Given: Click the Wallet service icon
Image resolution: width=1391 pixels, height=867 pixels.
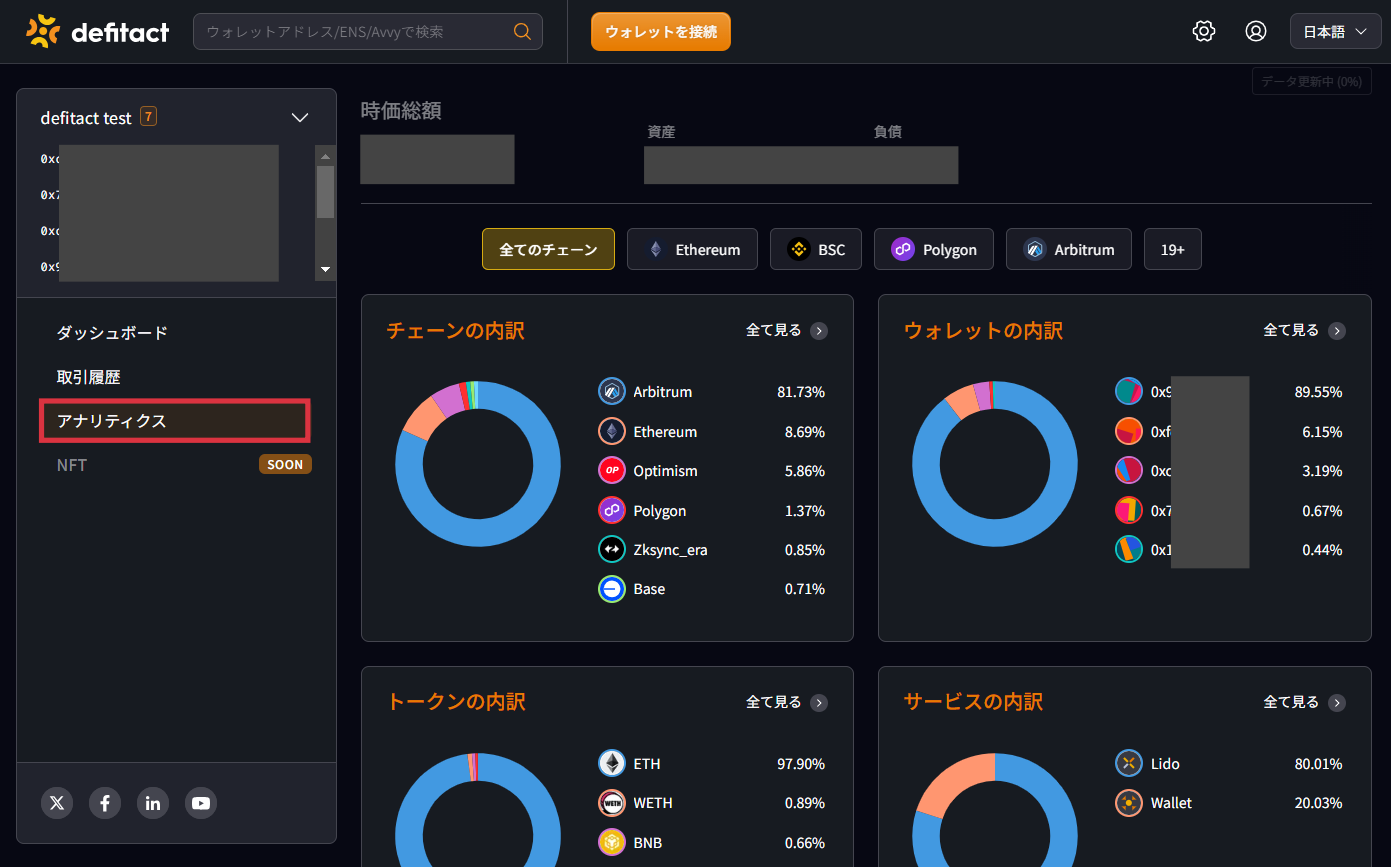Looking at the screenshot, I should 1129,803.
